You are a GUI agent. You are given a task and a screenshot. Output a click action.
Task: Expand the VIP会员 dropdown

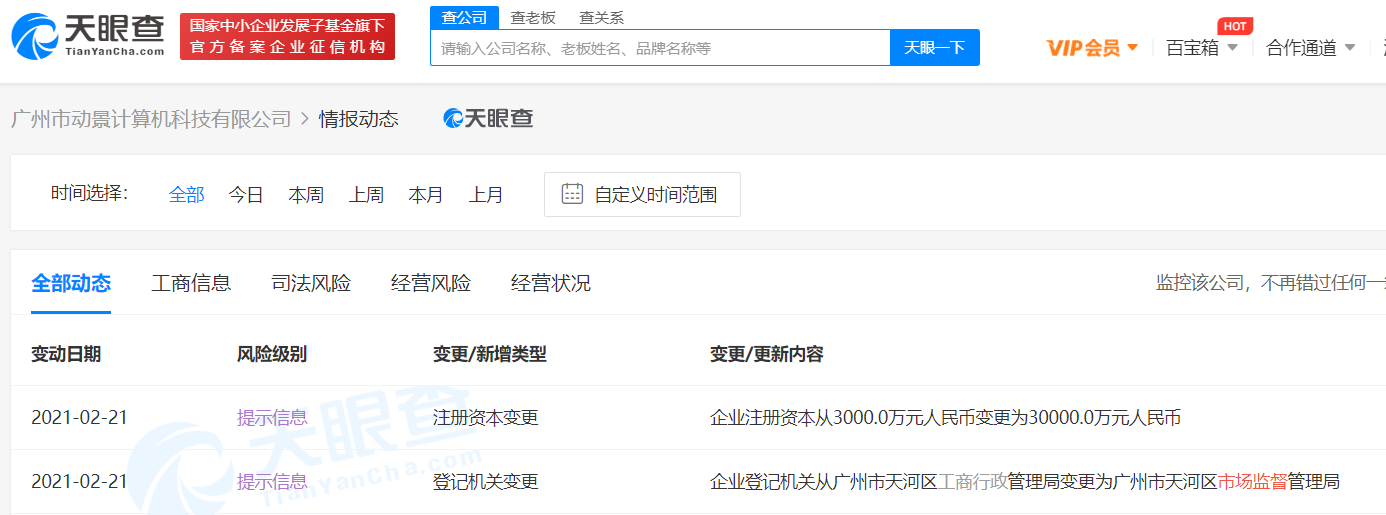pyautogui.click(x=1092, y=48)
